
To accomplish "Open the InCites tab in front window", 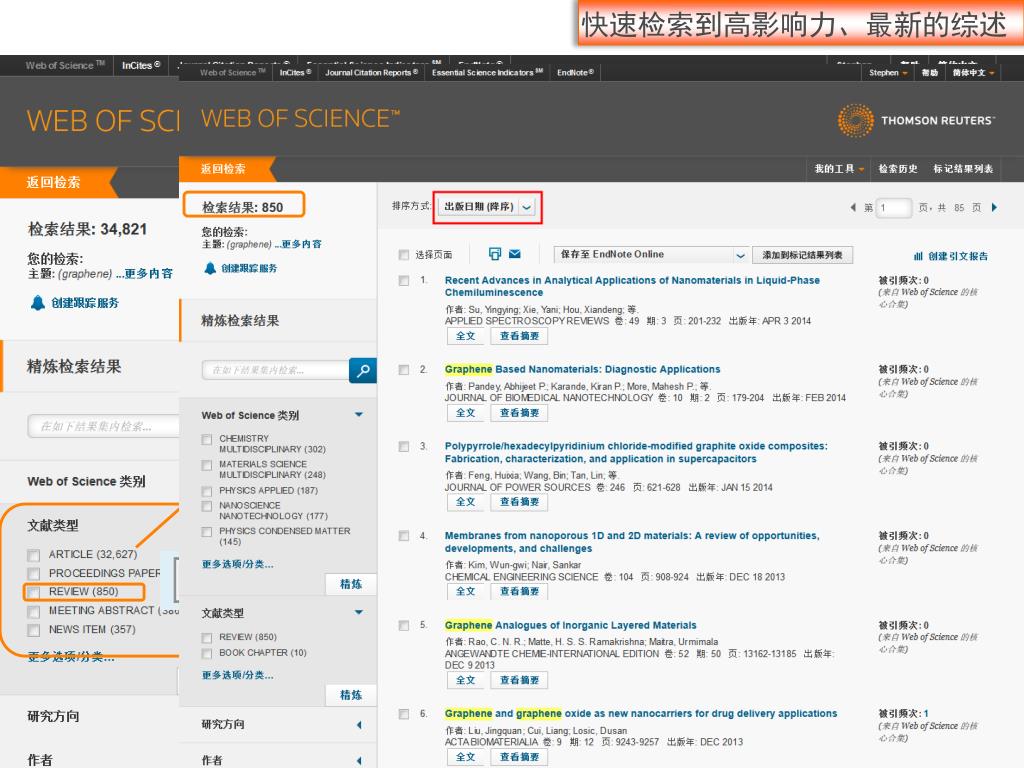I will (x=295, y=72).
